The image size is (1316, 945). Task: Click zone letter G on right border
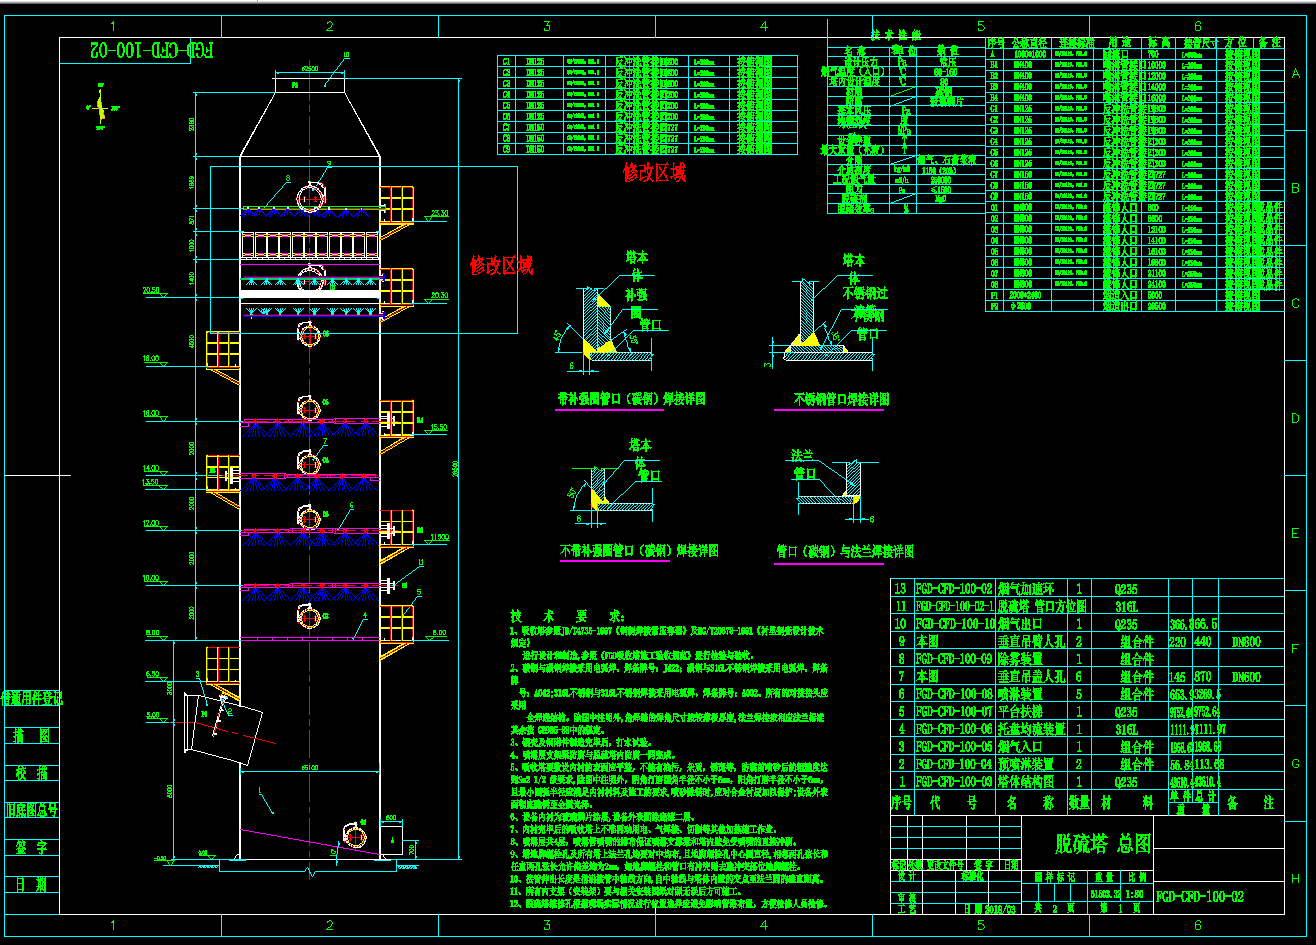[x=1296, y=764]
